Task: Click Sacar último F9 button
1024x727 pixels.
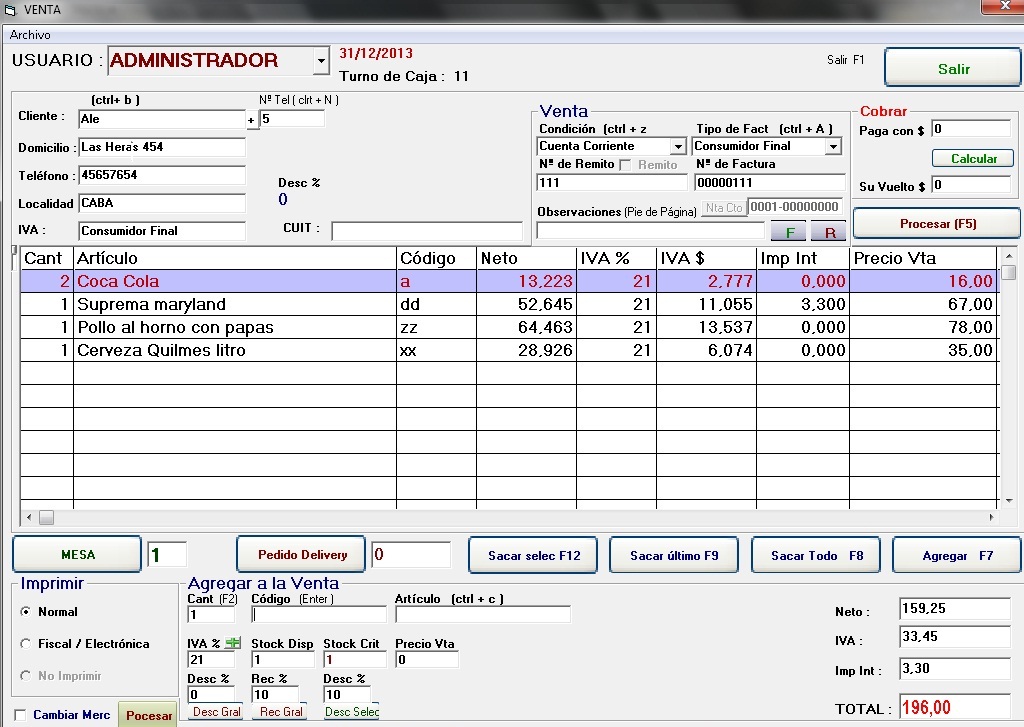Action: 674,555
